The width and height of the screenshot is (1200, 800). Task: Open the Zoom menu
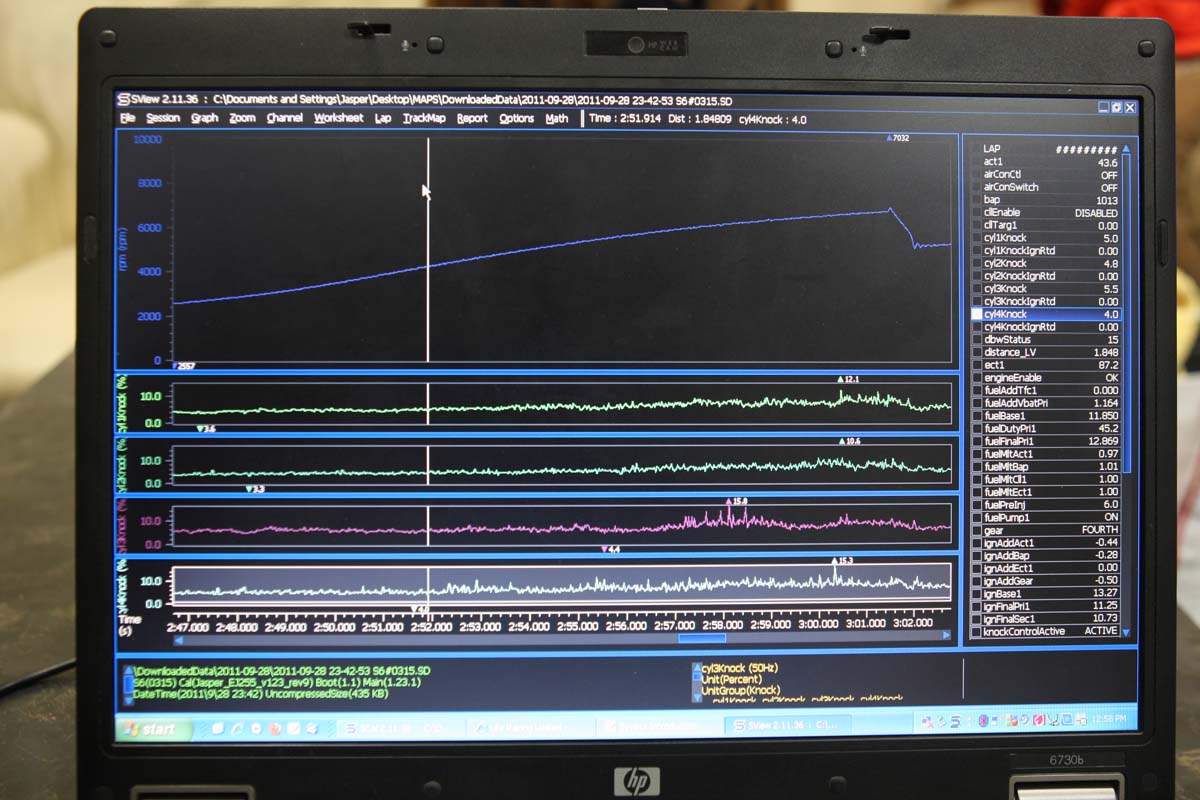tap(242, 118)
